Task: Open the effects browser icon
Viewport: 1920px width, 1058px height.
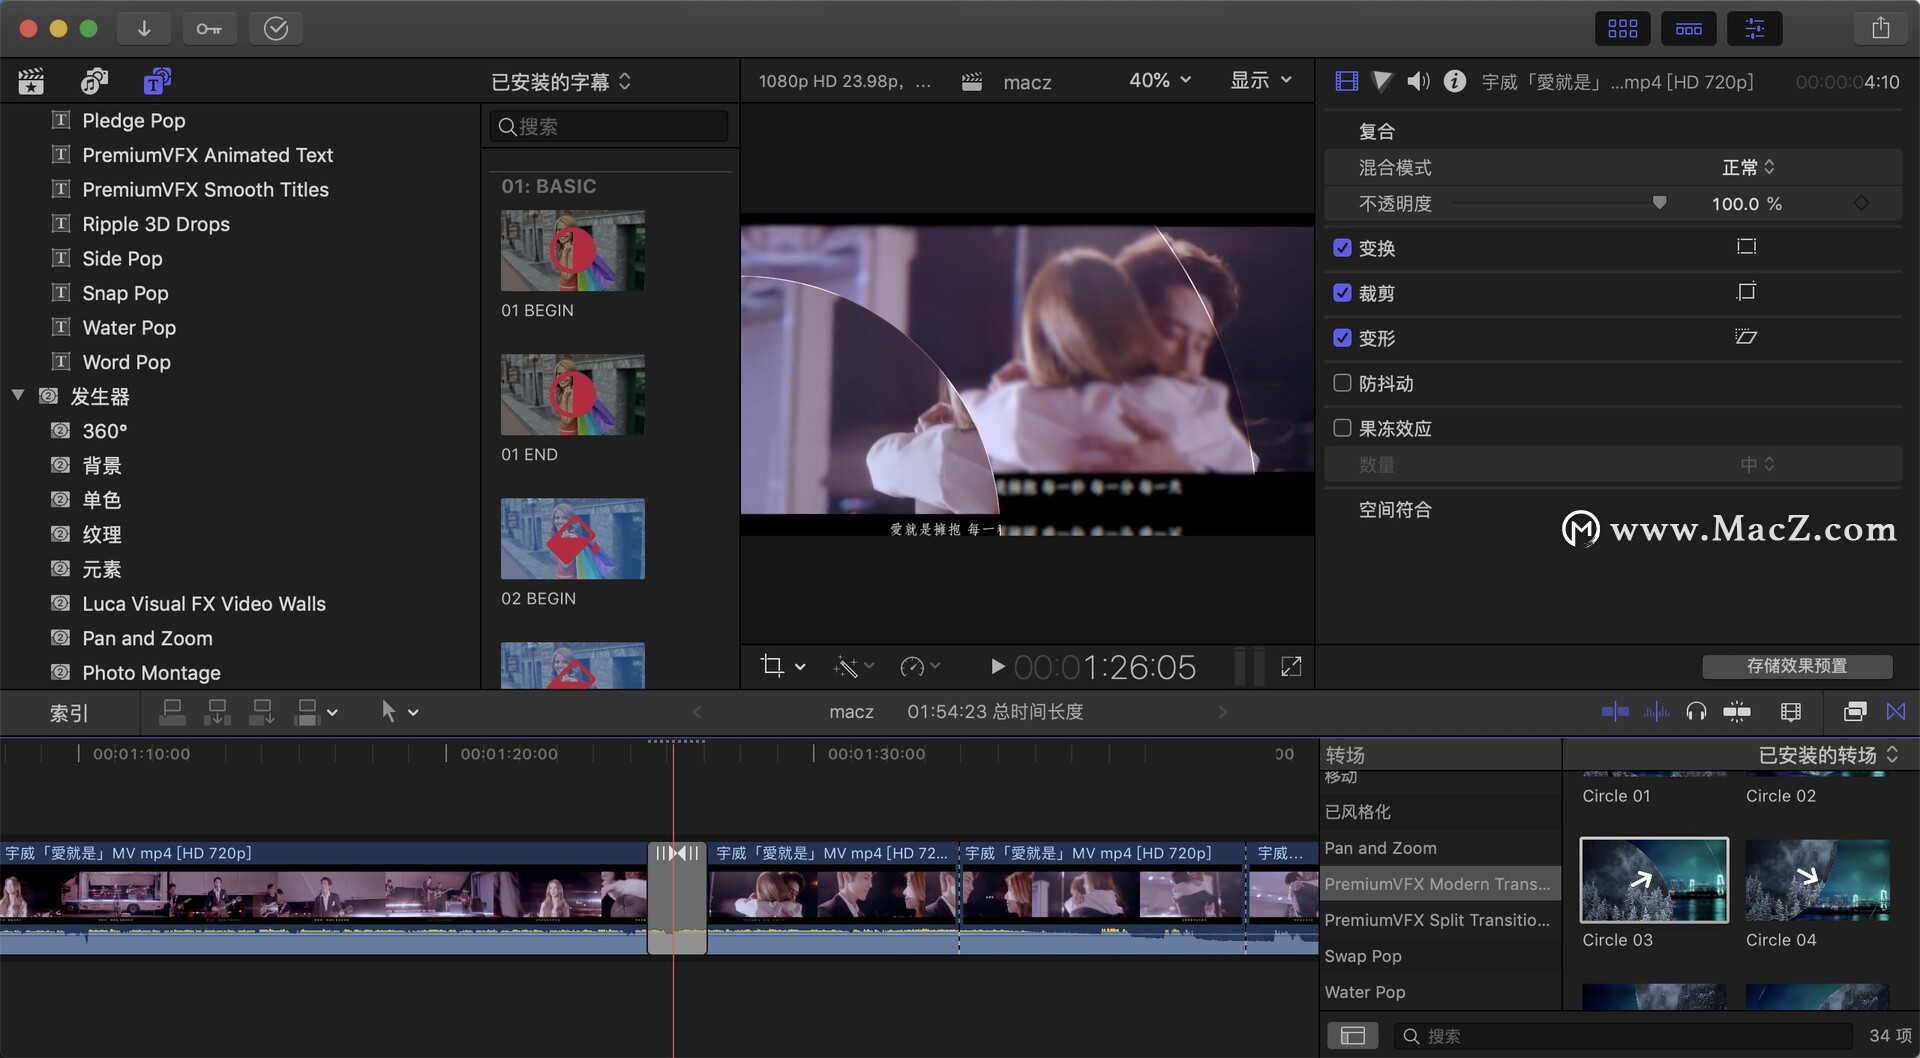Action: coord(1855,711)
